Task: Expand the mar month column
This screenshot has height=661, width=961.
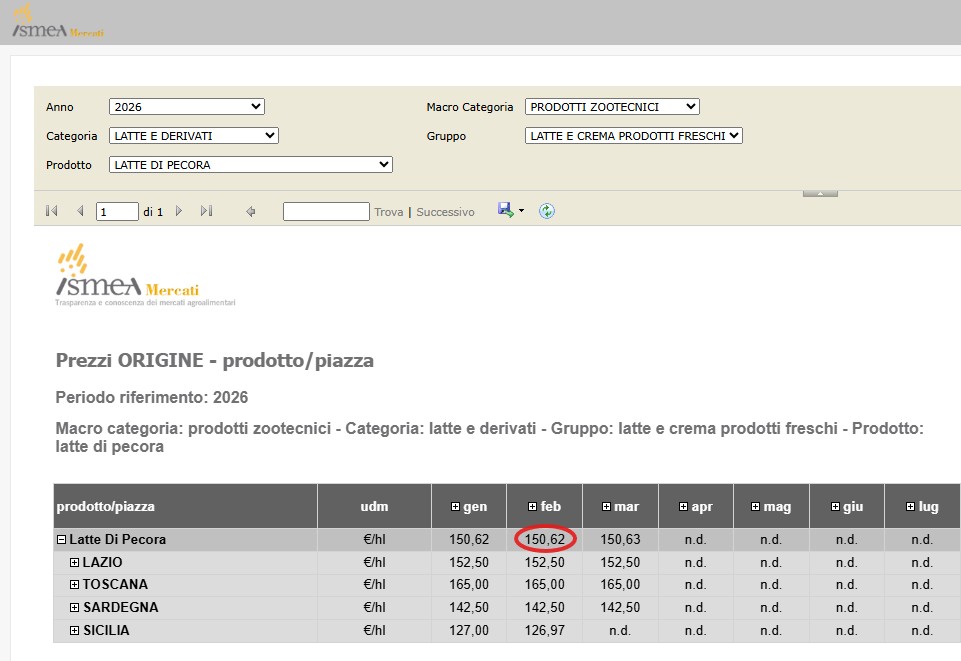Action: (x=606, y=507)
